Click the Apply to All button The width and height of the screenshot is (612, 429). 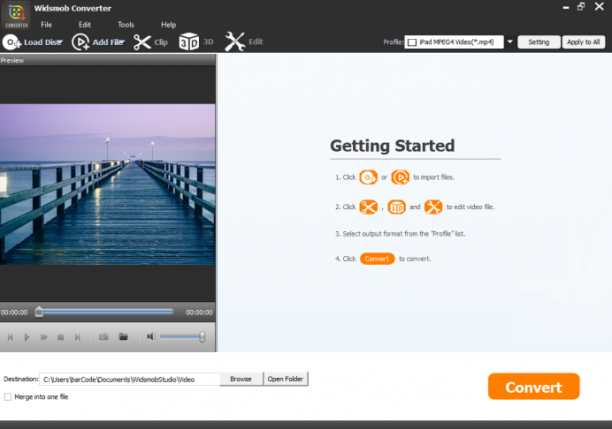584,42
